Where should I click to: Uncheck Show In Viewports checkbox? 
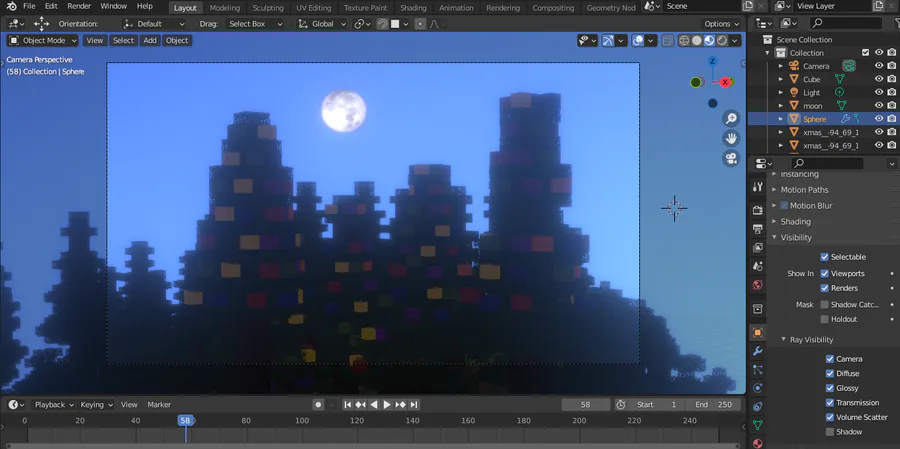(x=825, y=273)
